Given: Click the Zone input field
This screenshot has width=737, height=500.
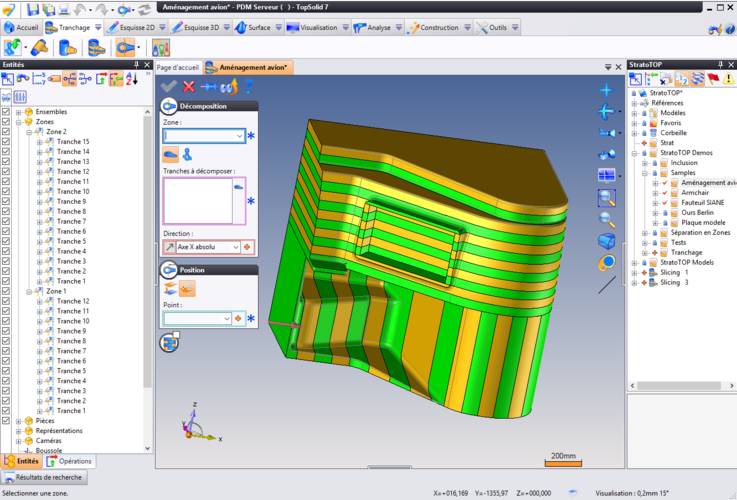Looking at the screenshot, I should click(x=198, y=135).
